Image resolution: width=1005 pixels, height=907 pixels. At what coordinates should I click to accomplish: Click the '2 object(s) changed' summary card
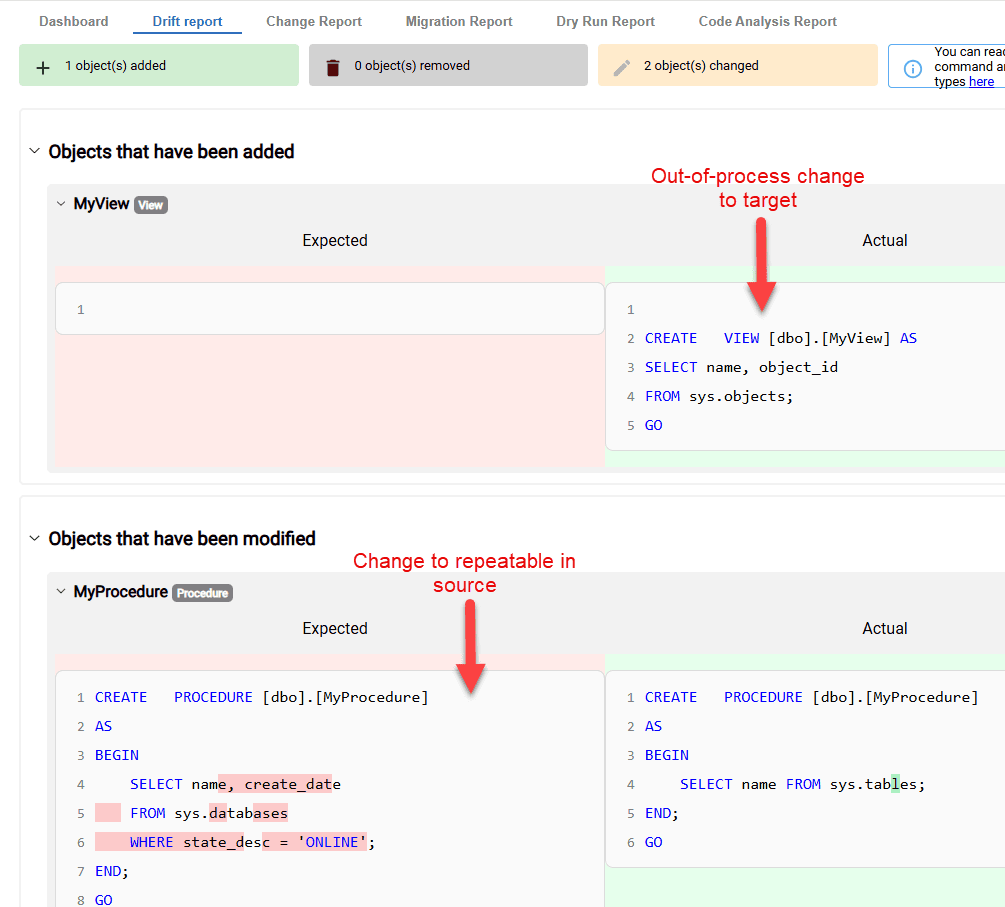click(738, 65)
